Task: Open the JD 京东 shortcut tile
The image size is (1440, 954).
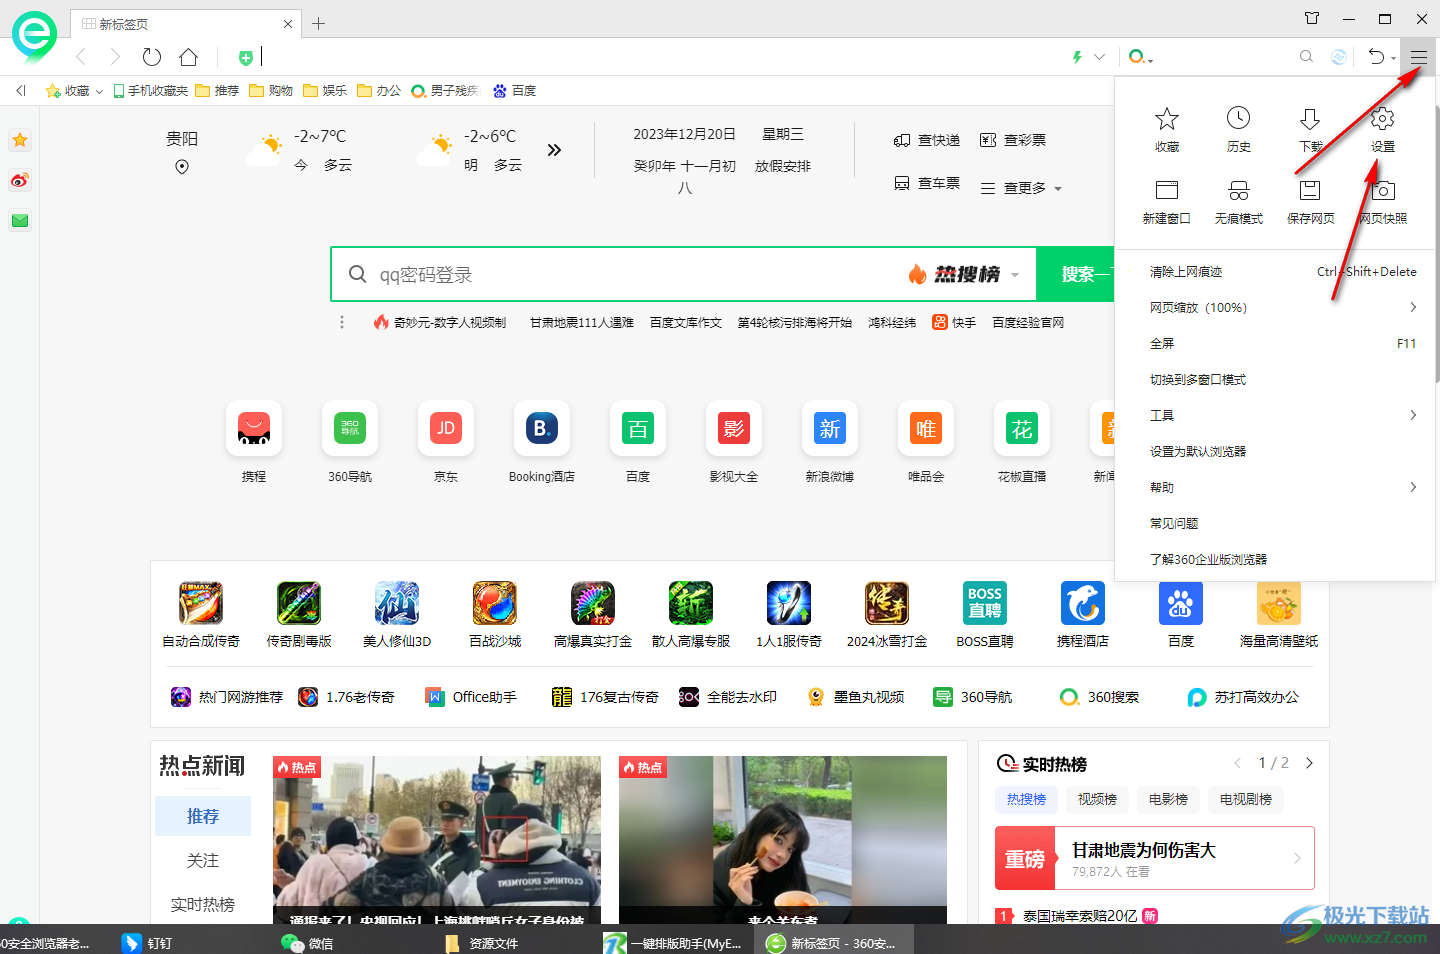Action: pos(446,429)
